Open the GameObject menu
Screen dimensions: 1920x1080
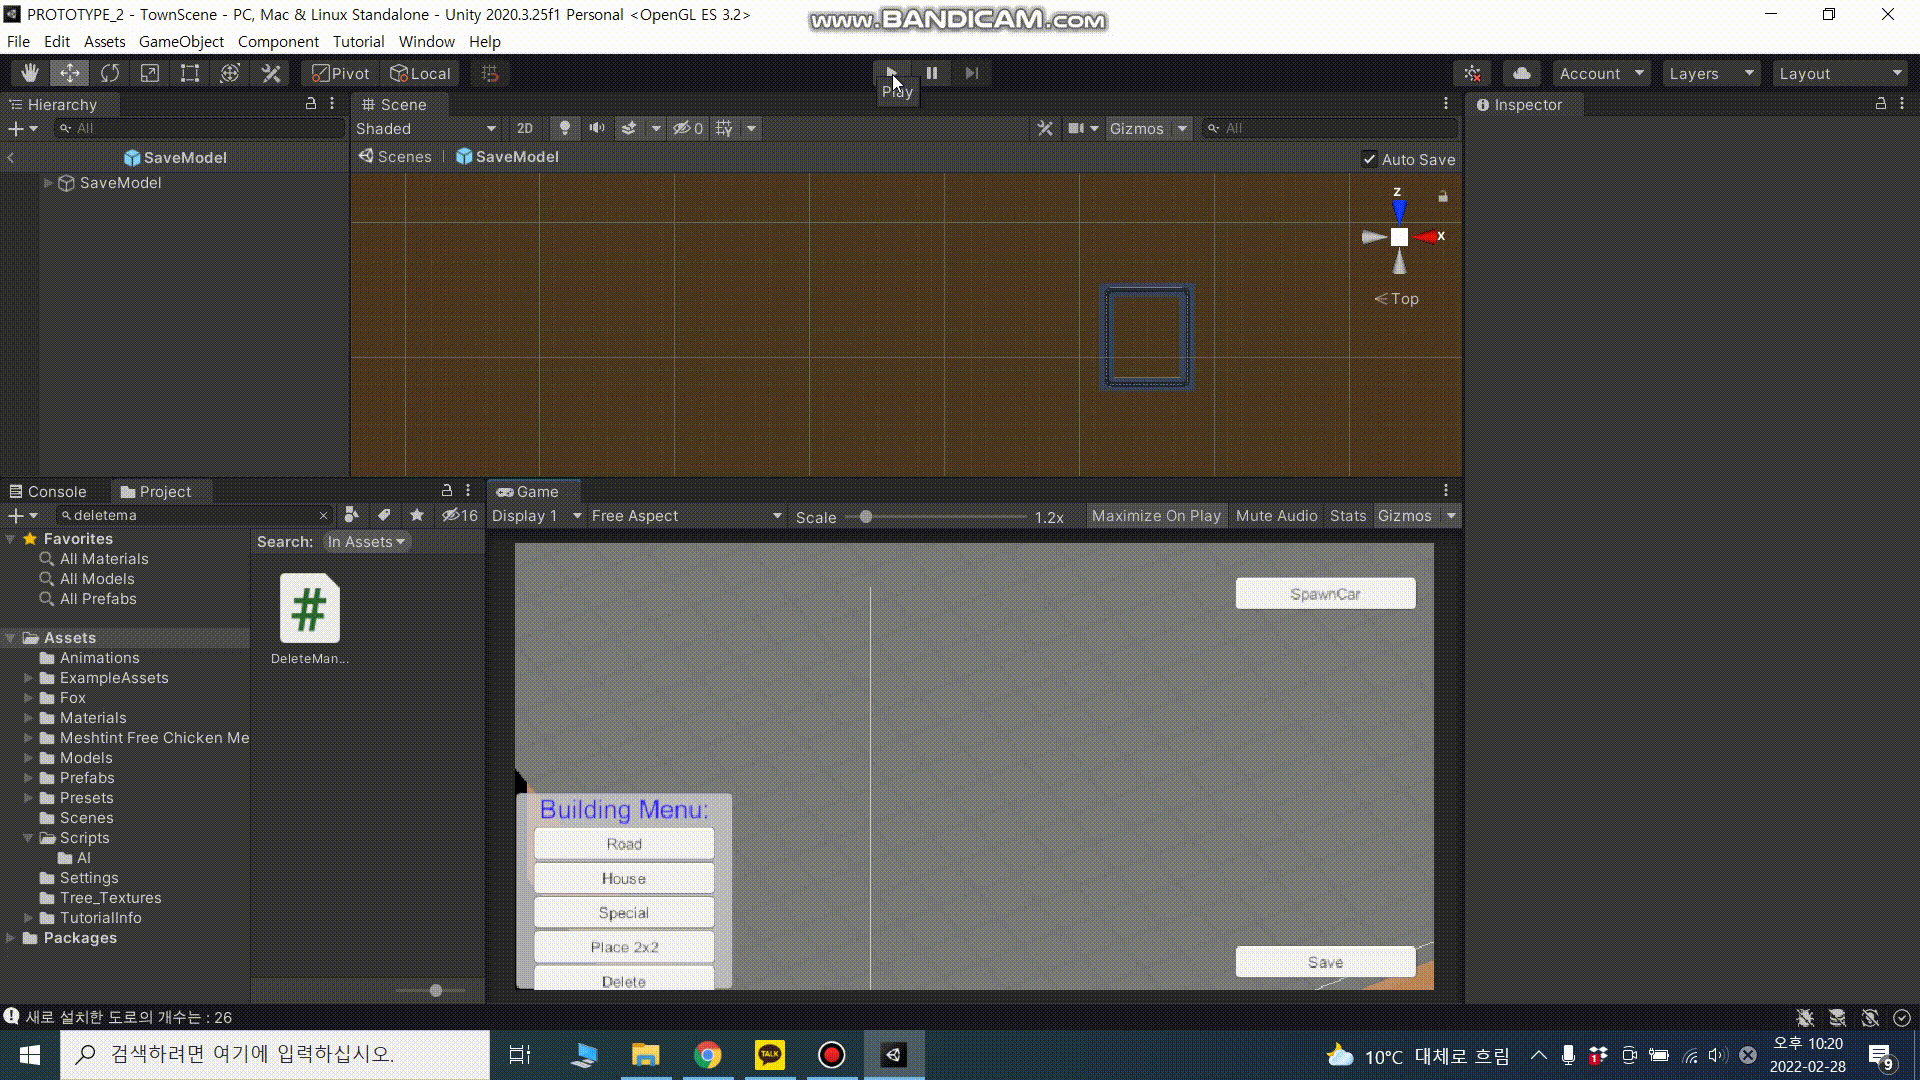[x=181, y=42]
